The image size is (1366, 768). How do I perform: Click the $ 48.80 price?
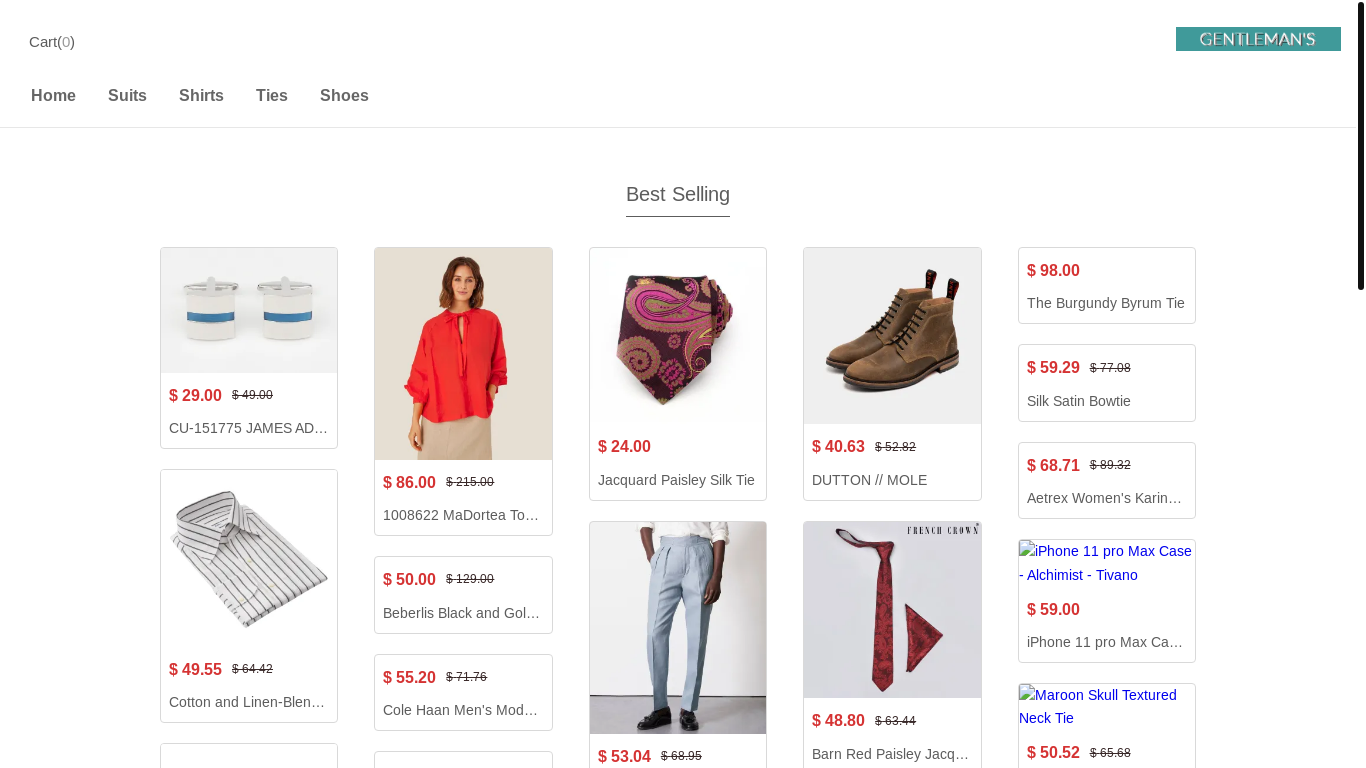[838, 721]
